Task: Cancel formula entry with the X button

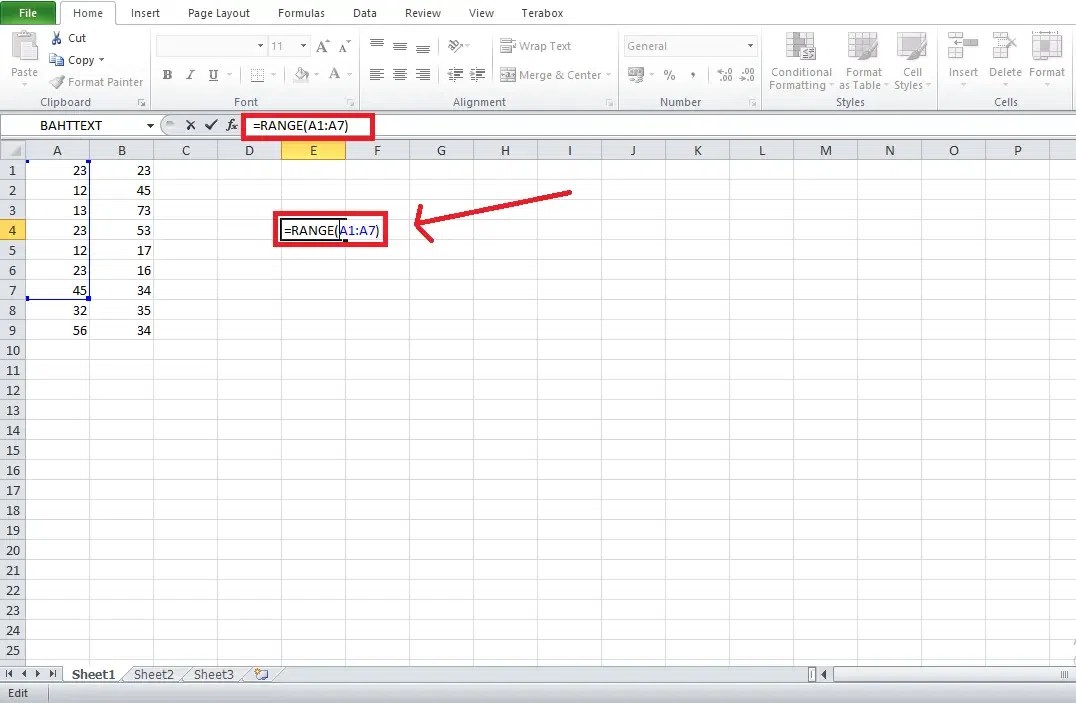Action: click(x=190, y=126)
